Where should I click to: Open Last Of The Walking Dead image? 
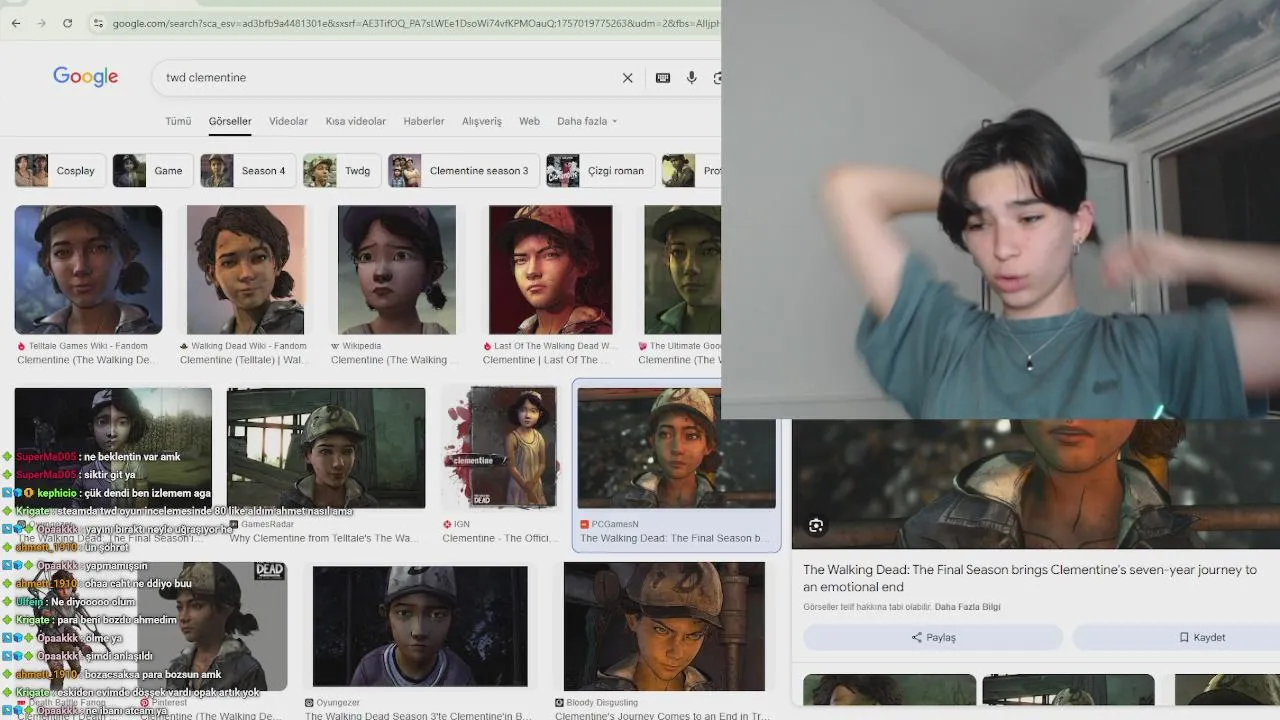551,270
